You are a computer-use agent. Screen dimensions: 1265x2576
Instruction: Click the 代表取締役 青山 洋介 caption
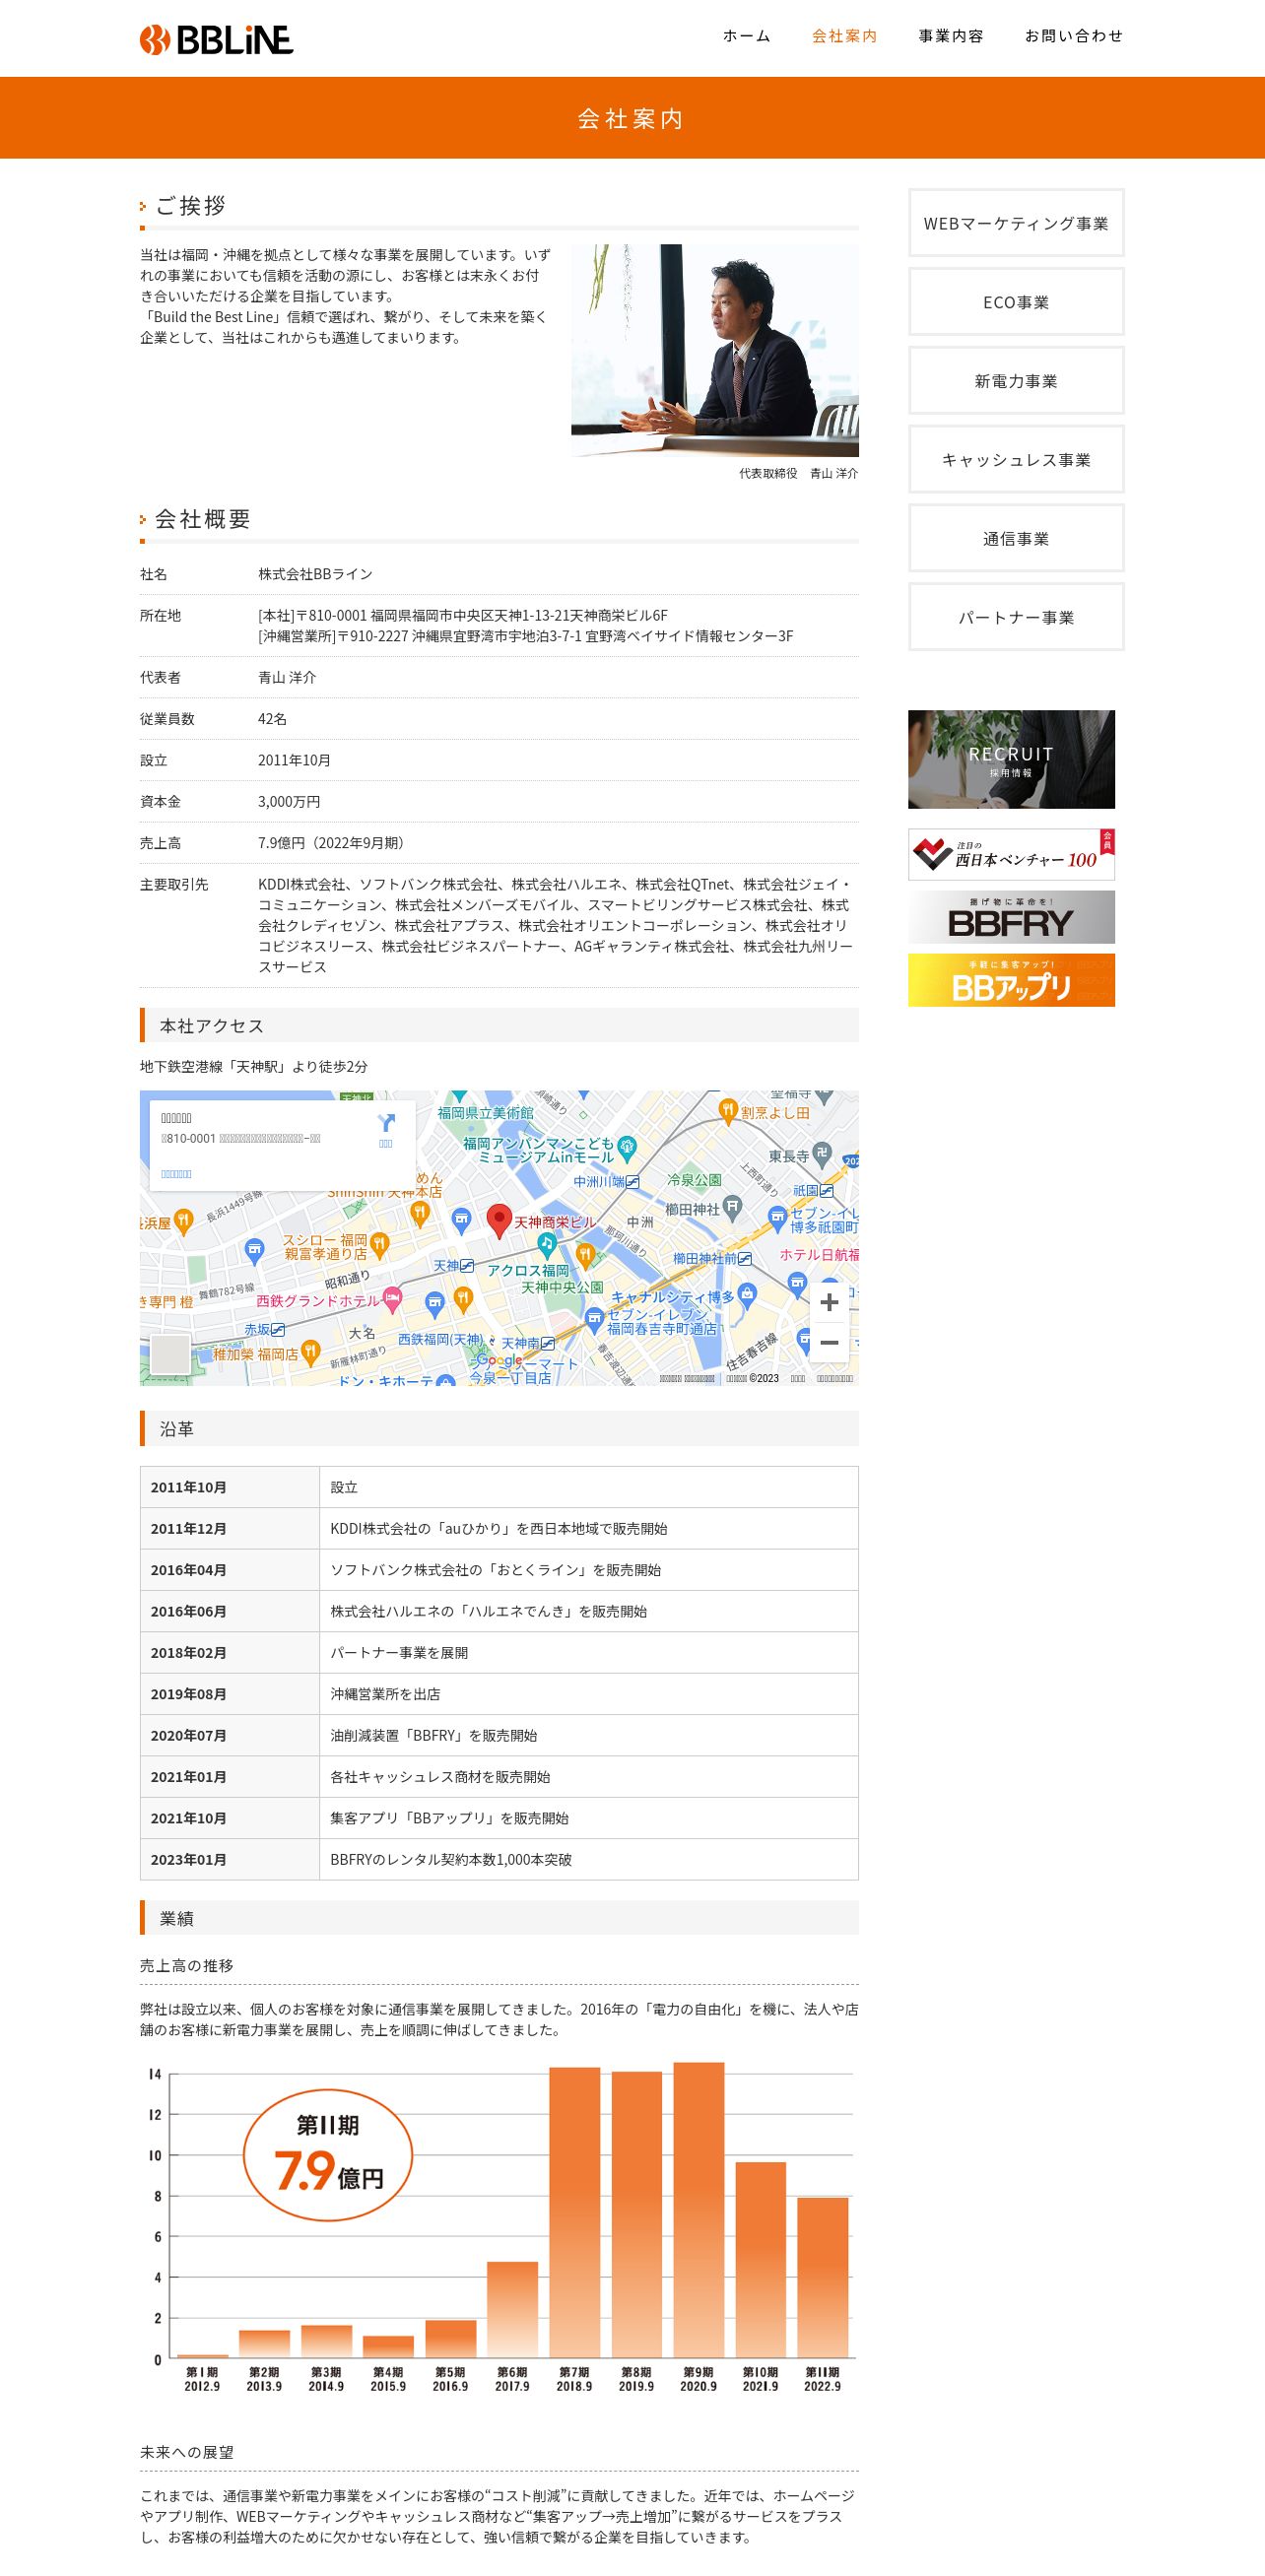click(798, 473)
